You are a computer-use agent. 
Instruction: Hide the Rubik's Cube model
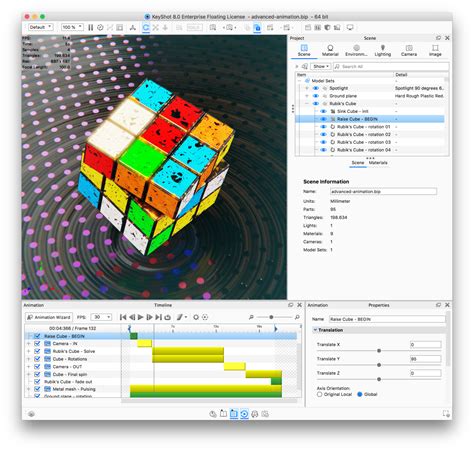click(x=316, y=104)
